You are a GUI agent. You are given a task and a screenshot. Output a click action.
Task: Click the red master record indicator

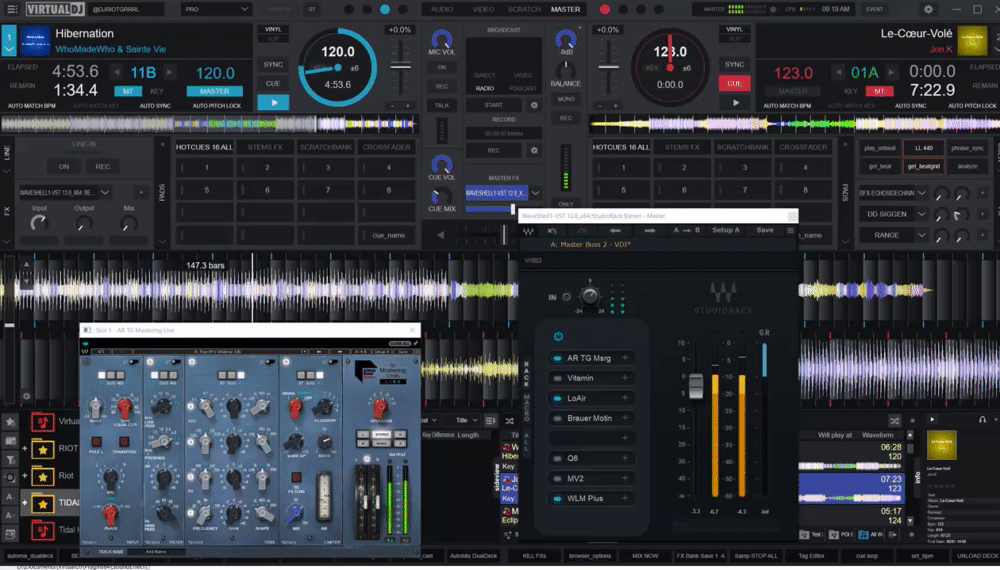(x=604, y=10)
